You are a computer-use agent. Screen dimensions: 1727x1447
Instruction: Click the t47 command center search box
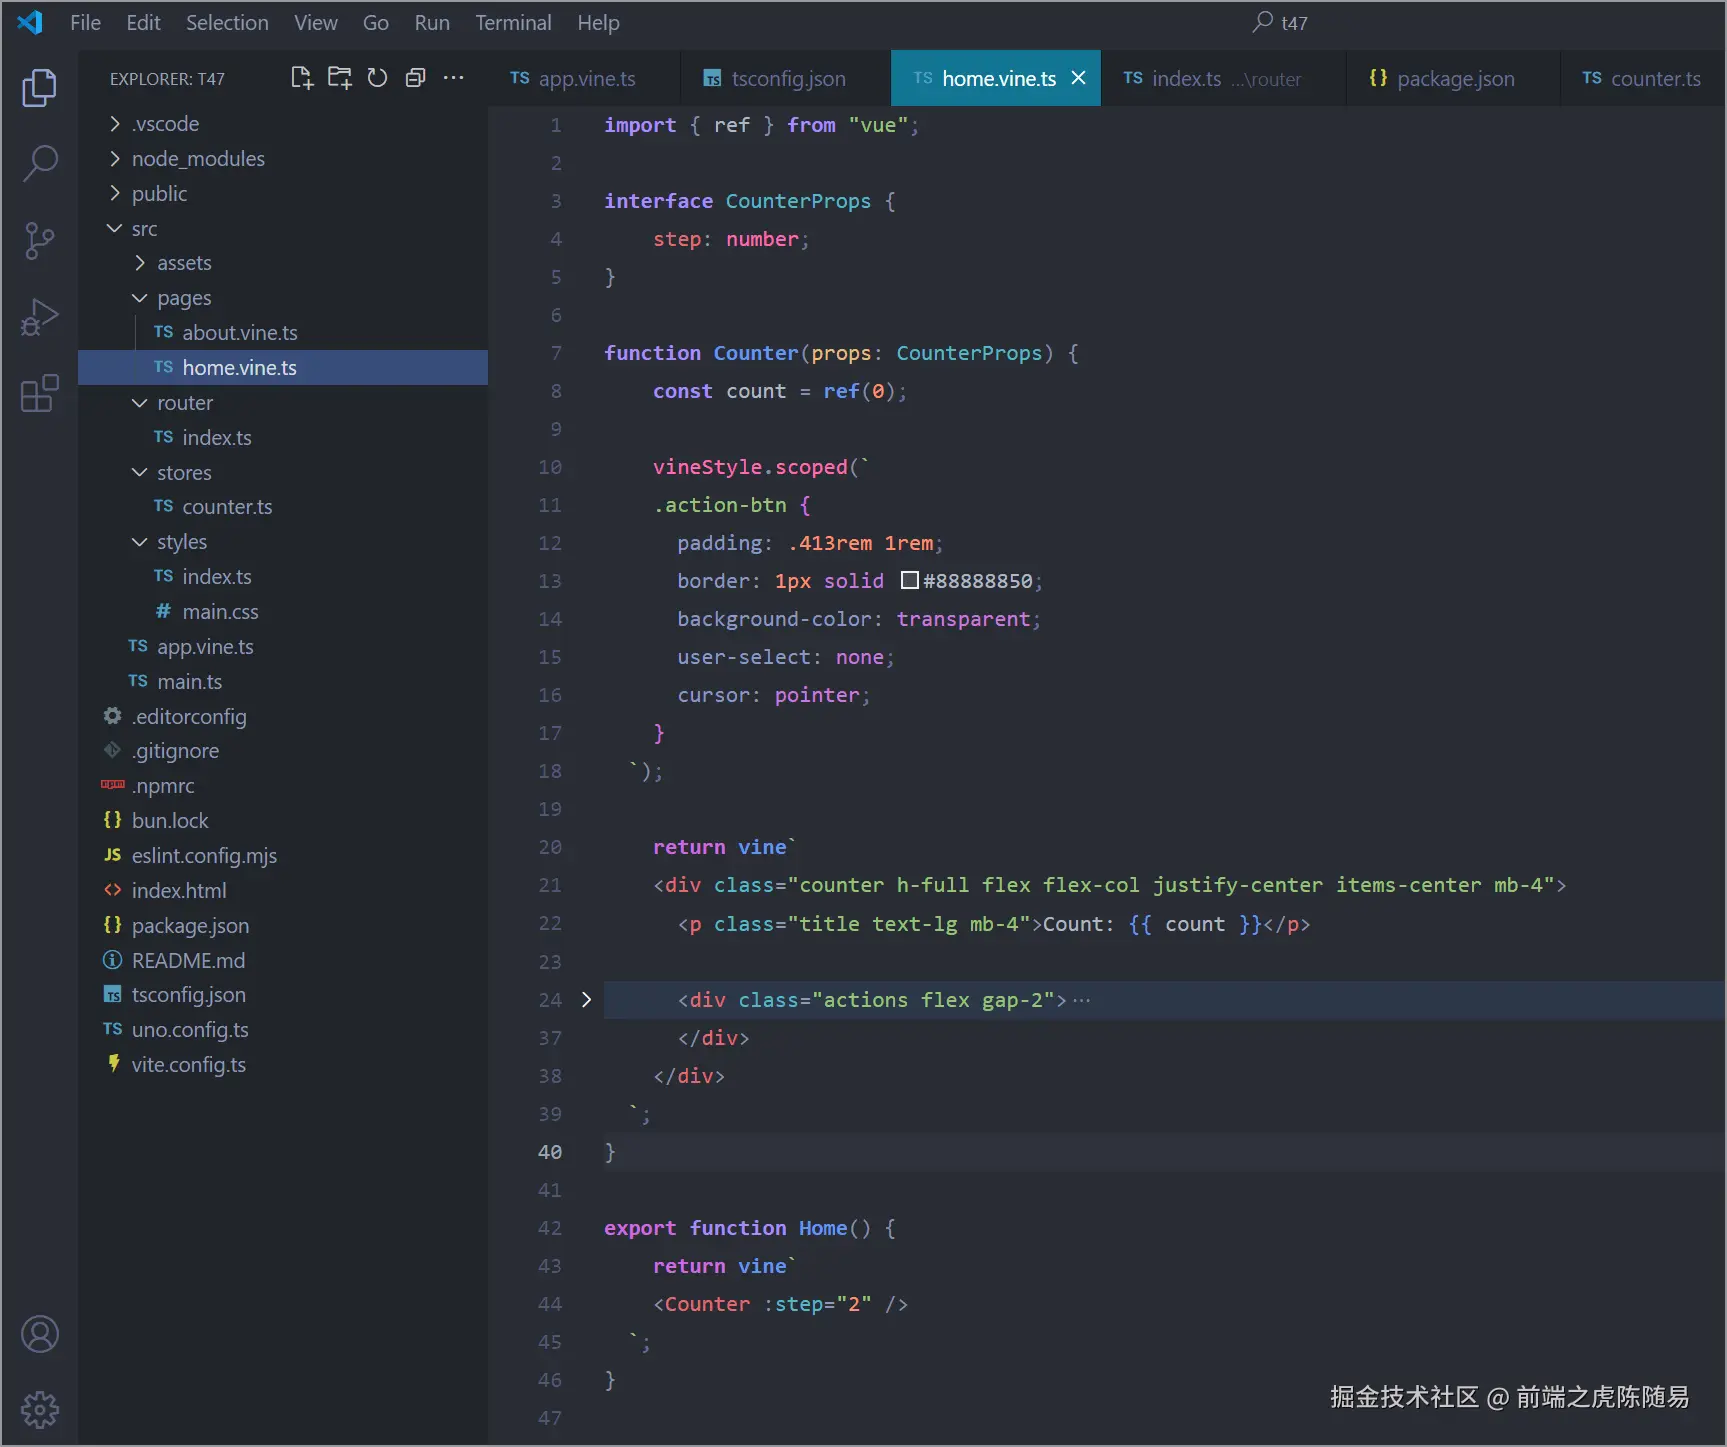1280,22
